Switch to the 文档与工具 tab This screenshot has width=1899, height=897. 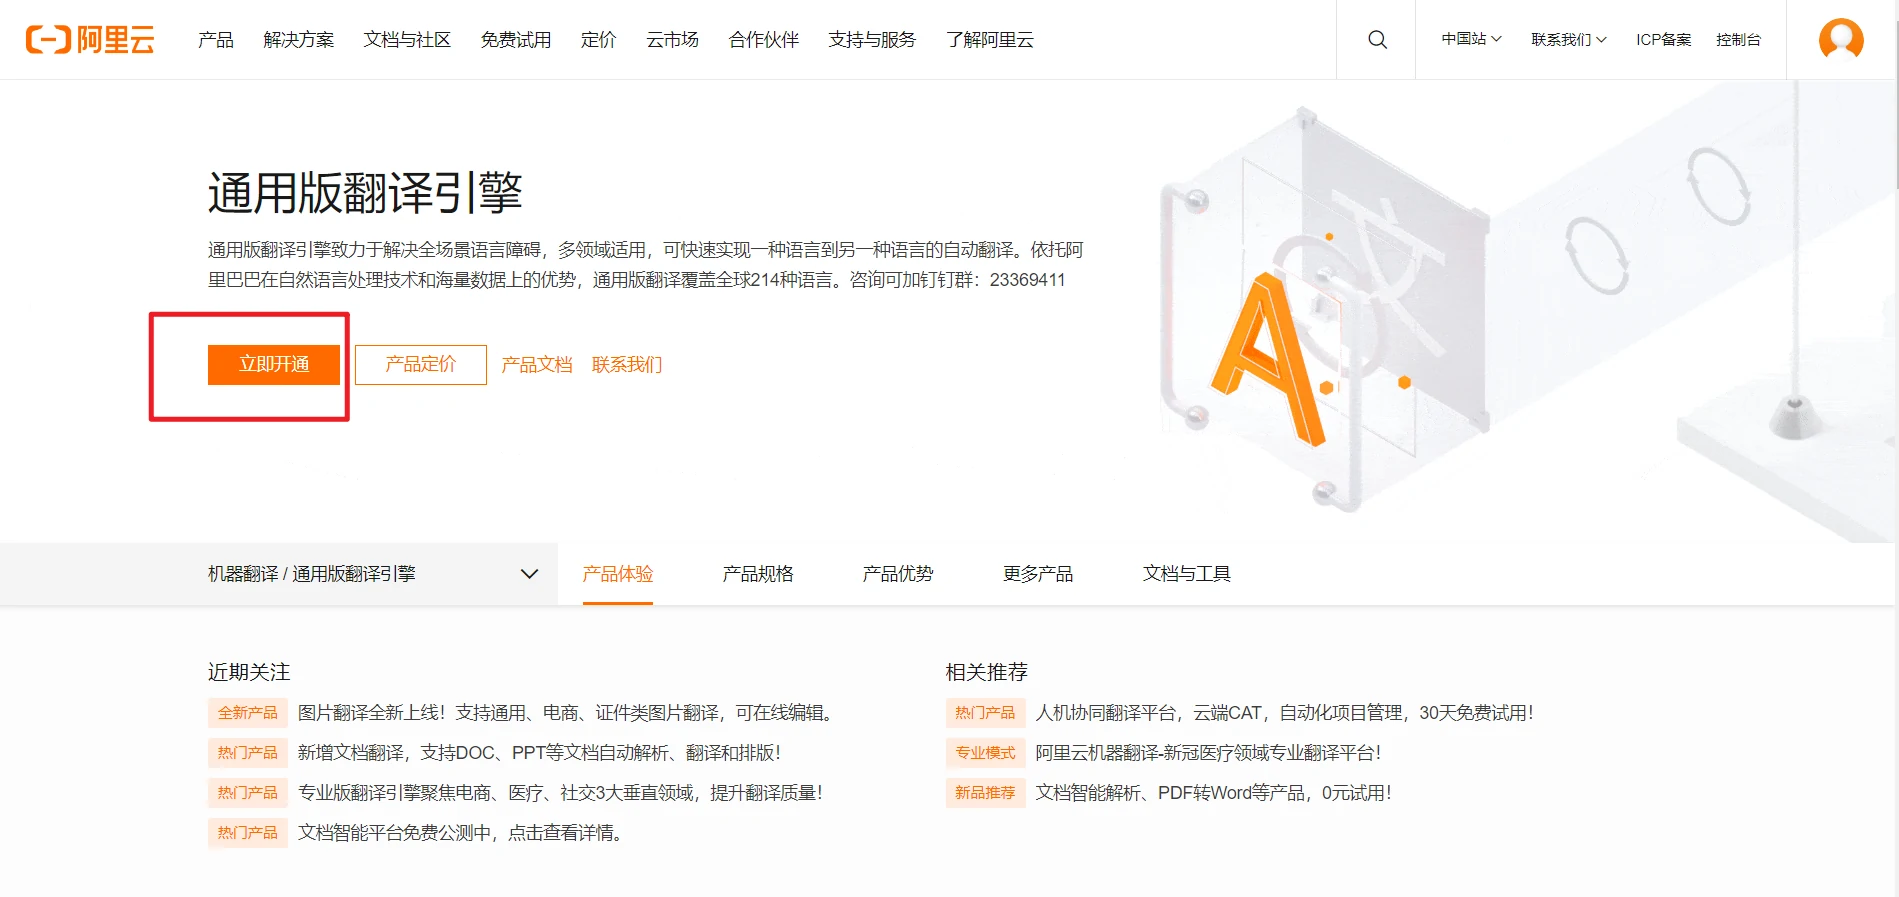tap(1187, 574)
